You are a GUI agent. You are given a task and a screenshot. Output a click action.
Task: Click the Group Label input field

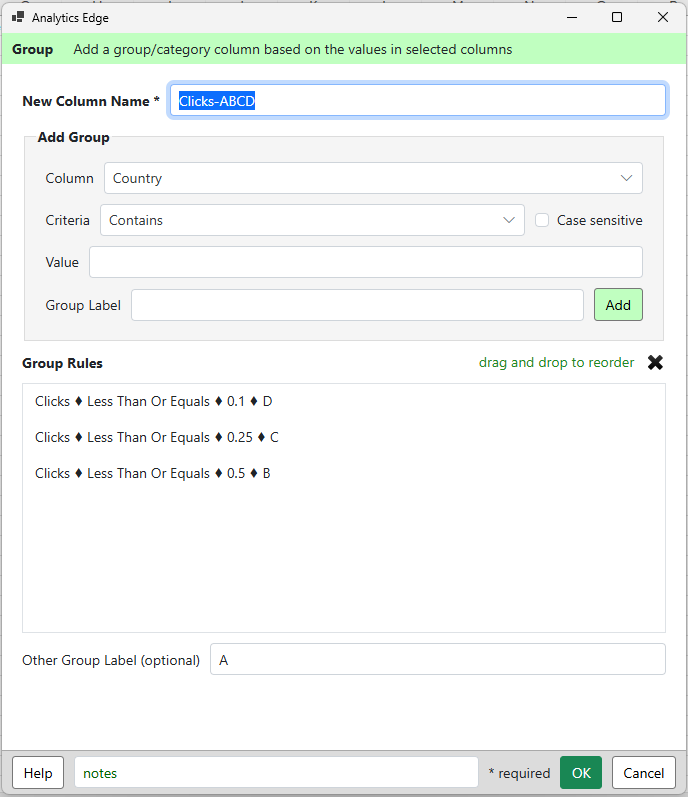(357, 305)
